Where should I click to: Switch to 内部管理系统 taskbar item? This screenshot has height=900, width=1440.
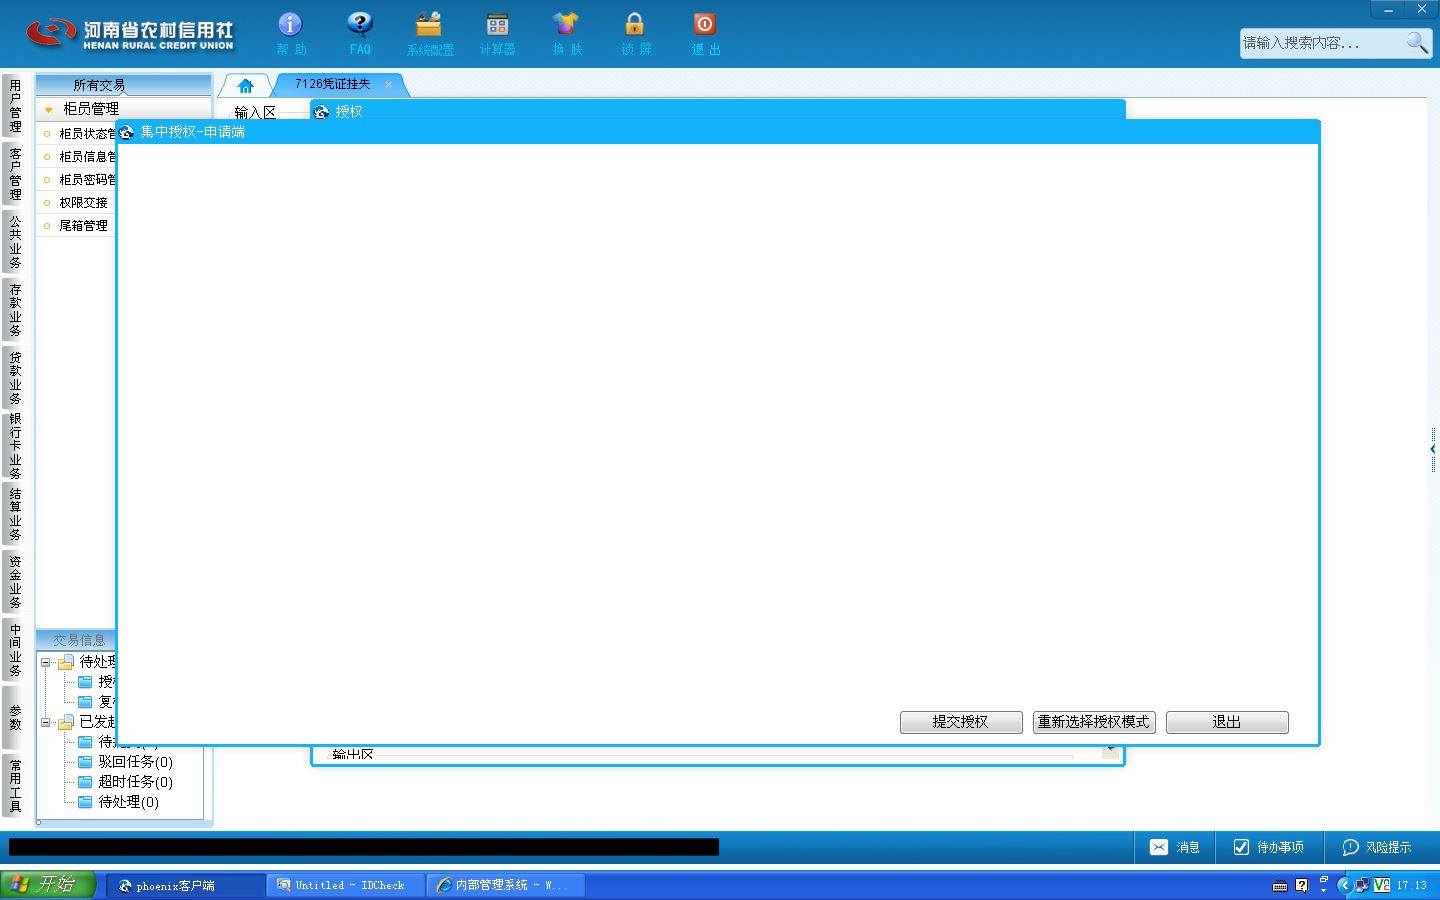(506, 885)
